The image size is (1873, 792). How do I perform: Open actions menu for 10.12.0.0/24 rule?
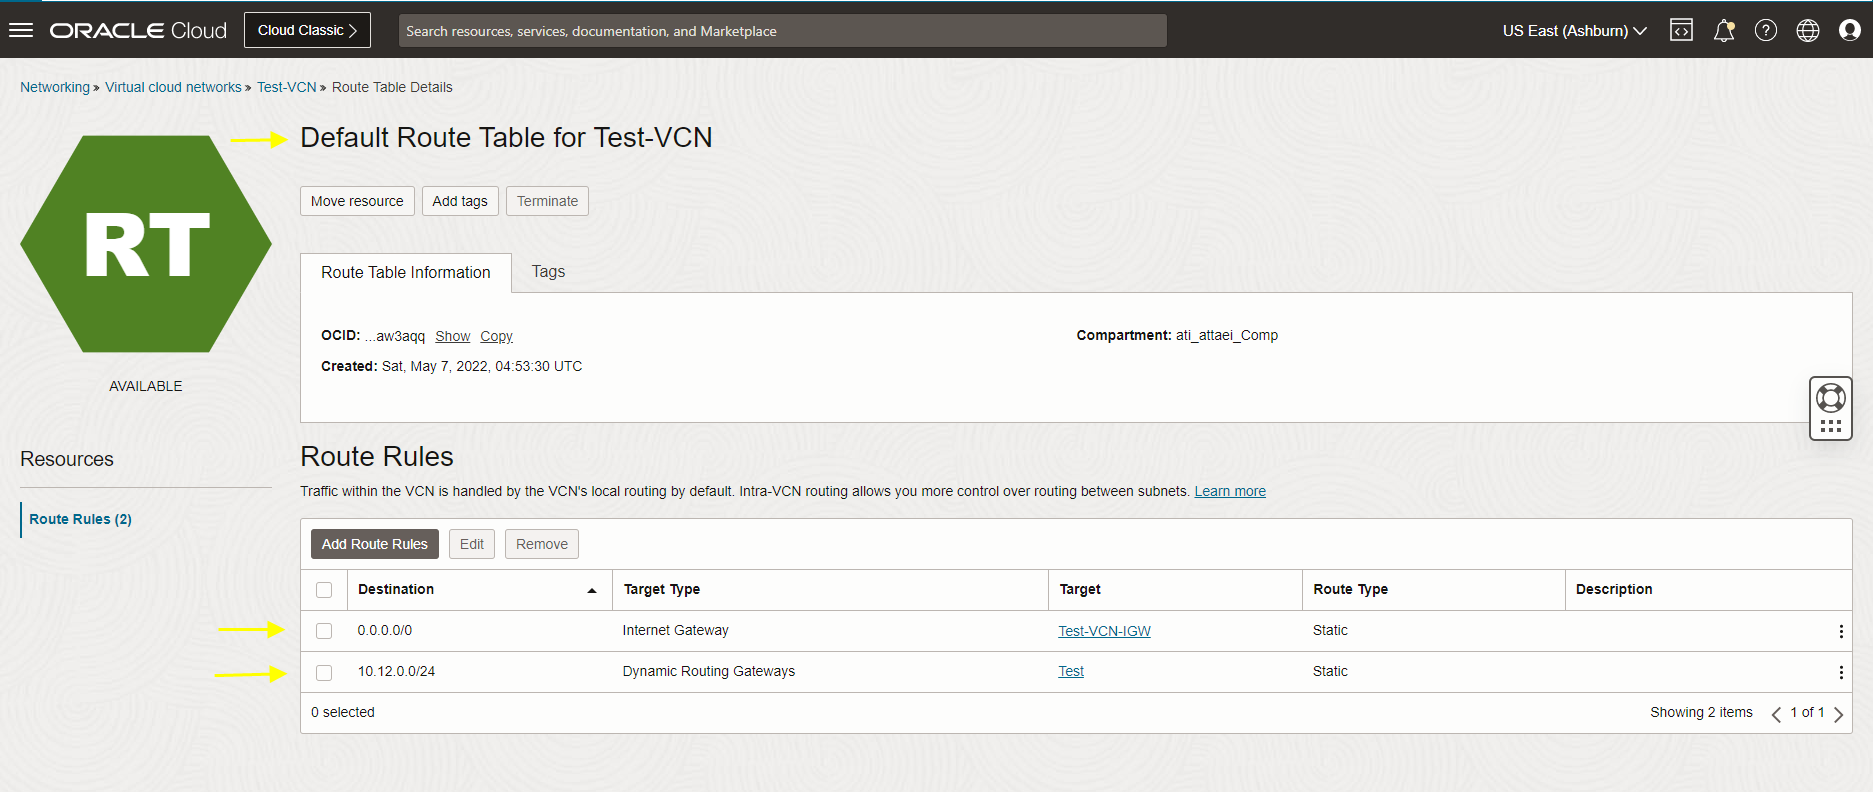[x=1840, y=673]
